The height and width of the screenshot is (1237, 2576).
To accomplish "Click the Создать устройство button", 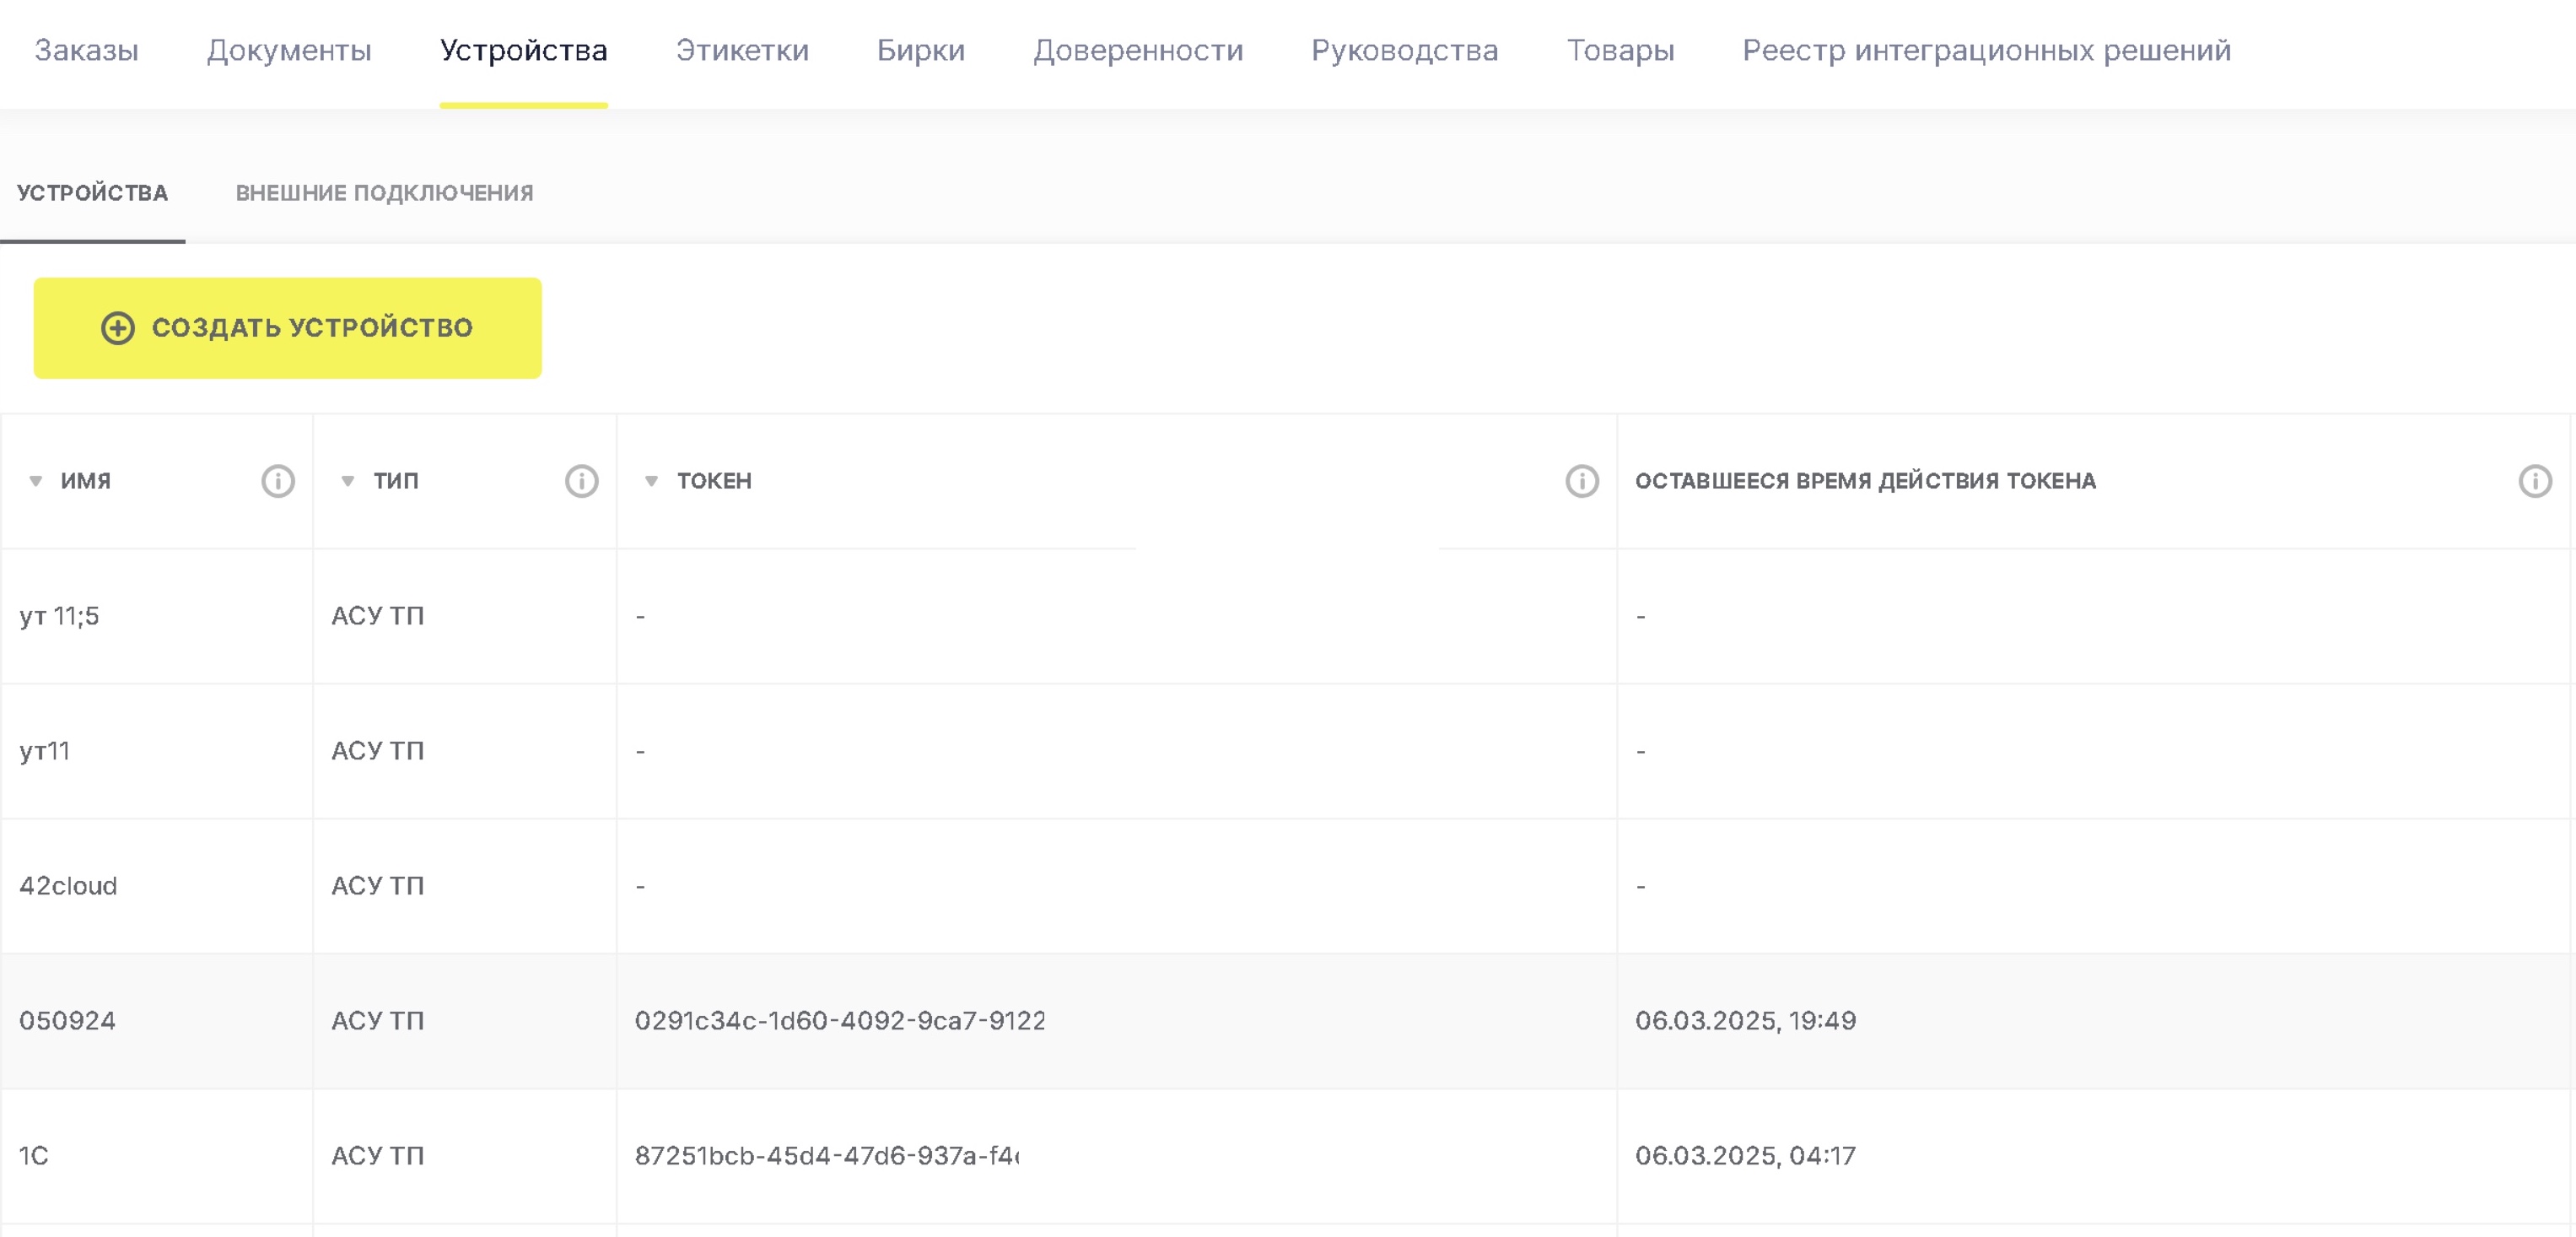I will [288, 328].
